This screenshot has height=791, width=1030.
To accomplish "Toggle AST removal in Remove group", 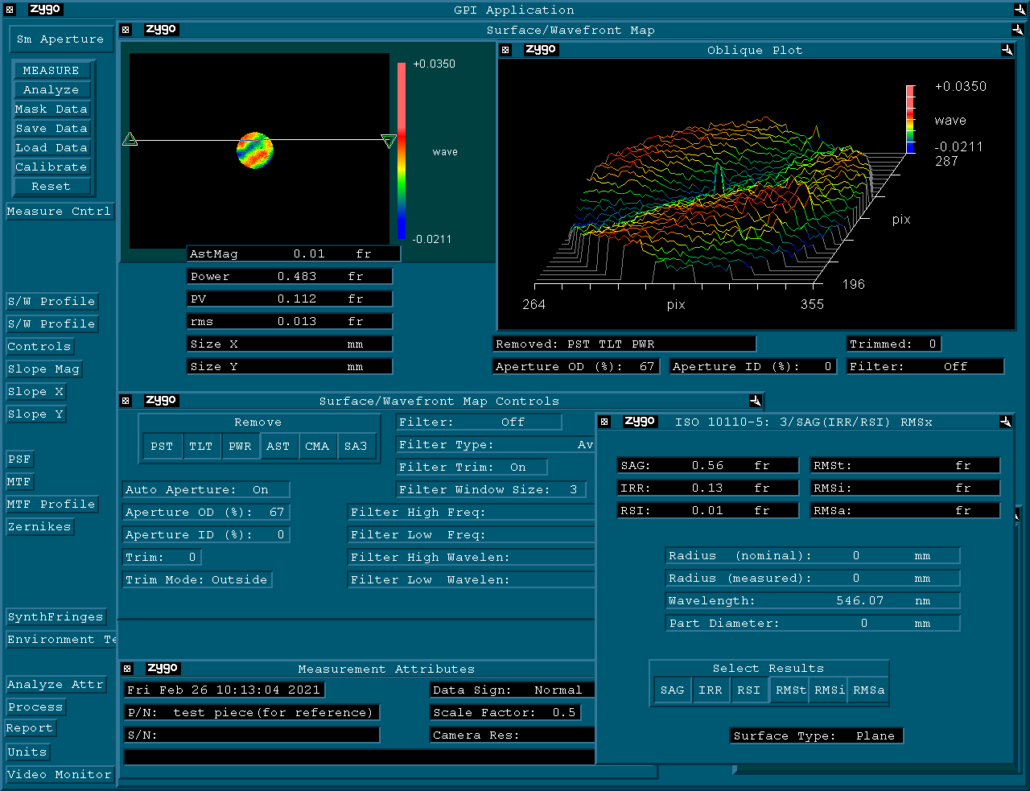I will (x=278, y=446).
